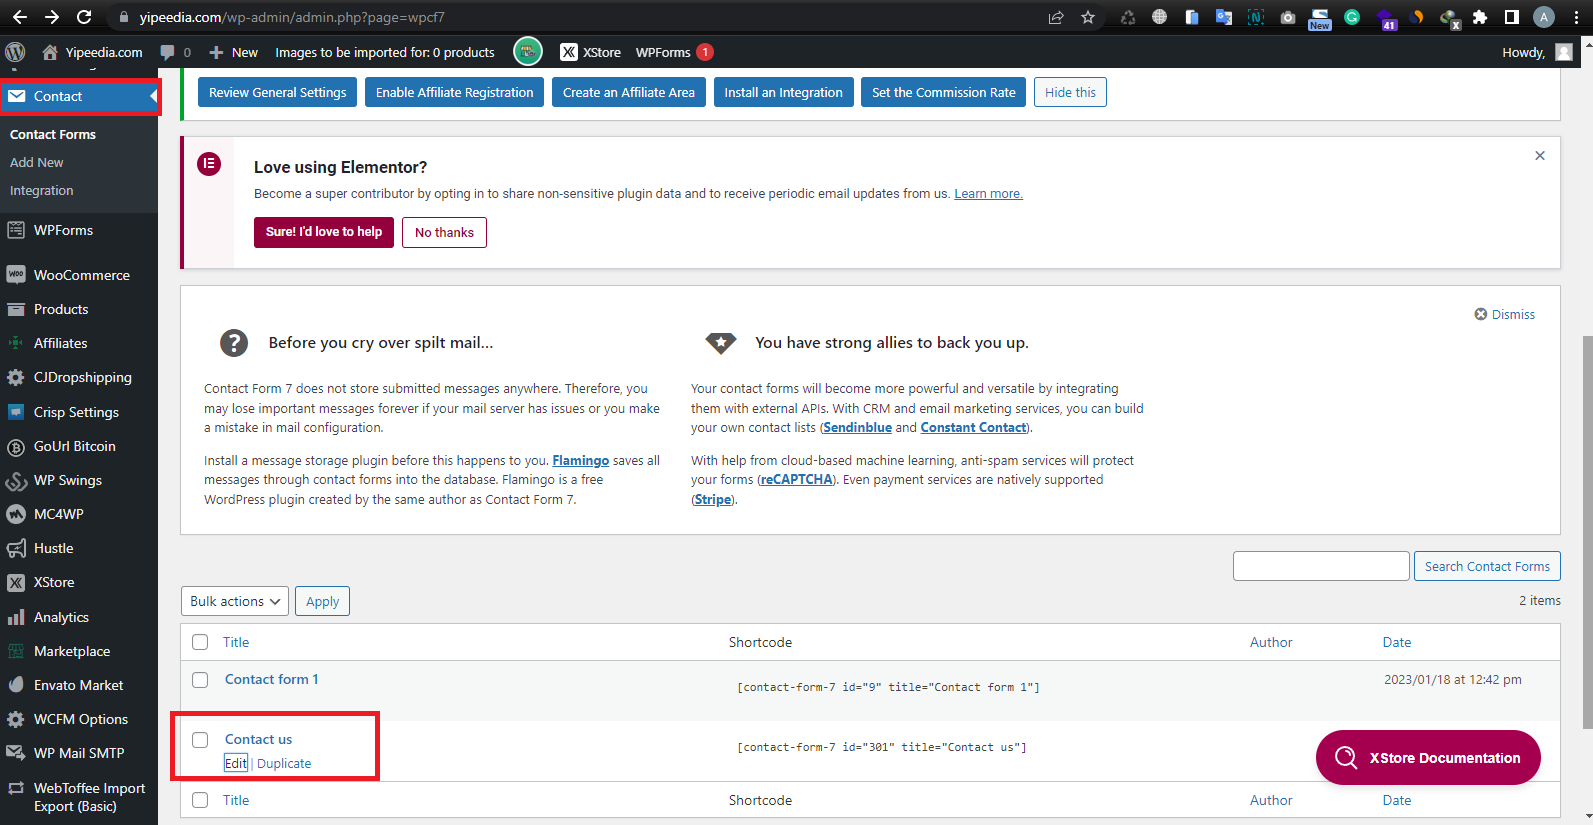This screenshot has width=1593, height=825.
Task: Tick the checkbox for Contact us
Action: 200,740
